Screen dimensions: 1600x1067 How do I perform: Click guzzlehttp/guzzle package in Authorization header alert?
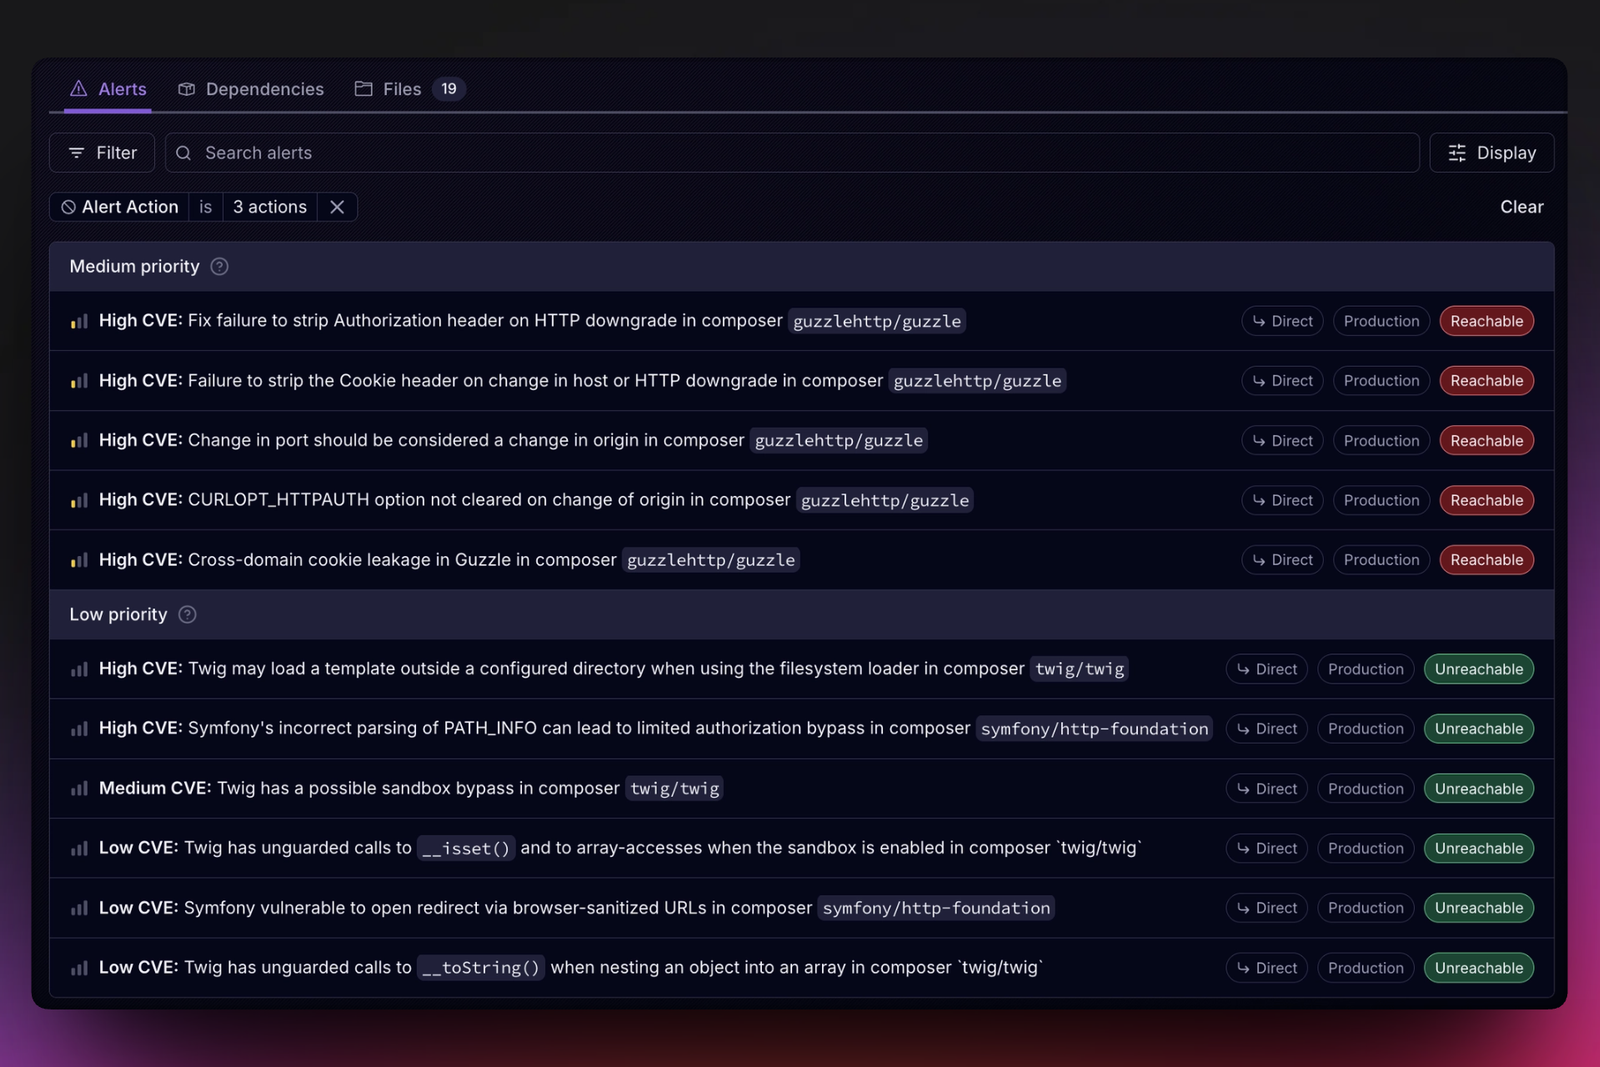[877, 321]
